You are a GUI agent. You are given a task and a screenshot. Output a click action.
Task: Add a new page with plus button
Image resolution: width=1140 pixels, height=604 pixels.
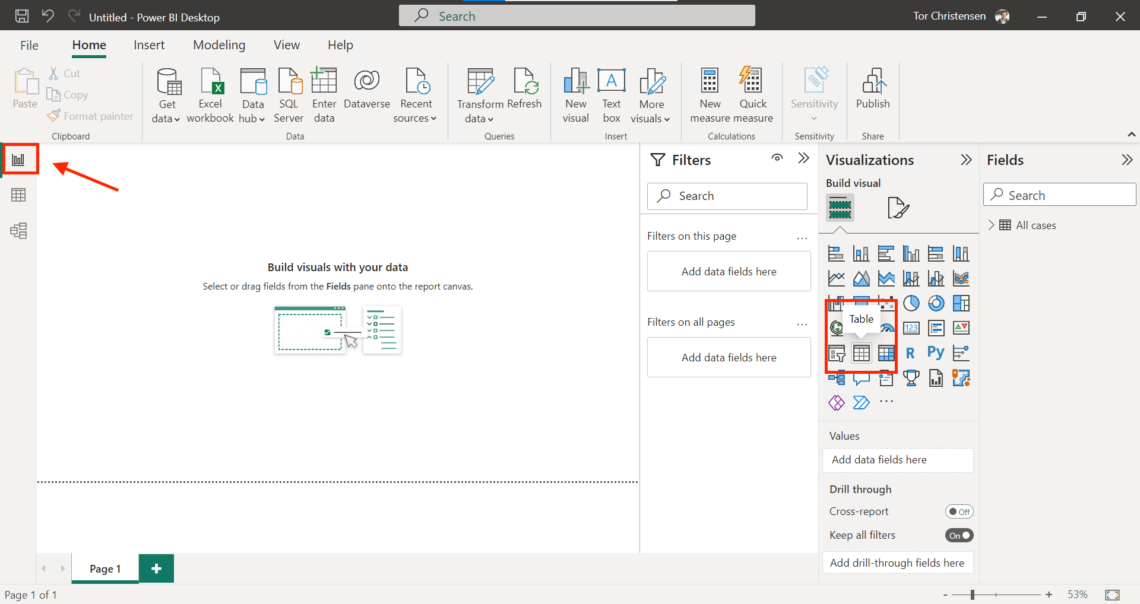point(156,569)
